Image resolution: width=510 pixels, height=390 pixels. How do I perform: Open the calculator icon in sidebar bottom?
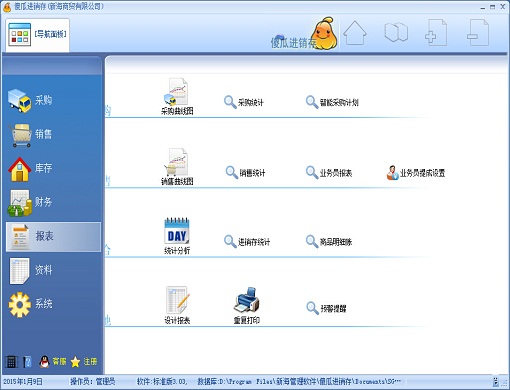[x=11, y=362]
